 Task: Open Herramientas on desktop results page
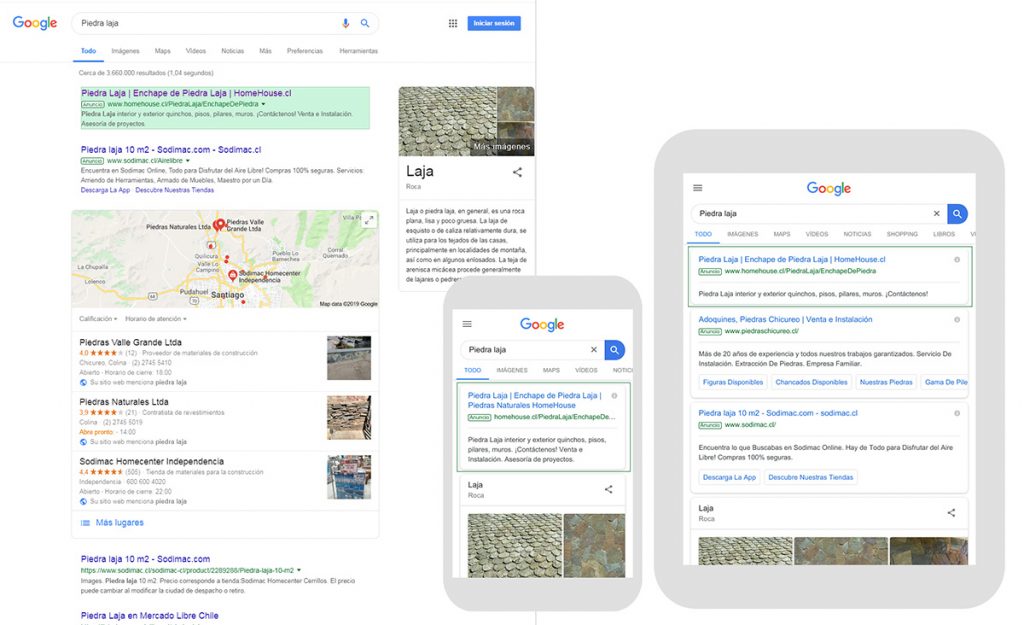click(x=359, y=51)
